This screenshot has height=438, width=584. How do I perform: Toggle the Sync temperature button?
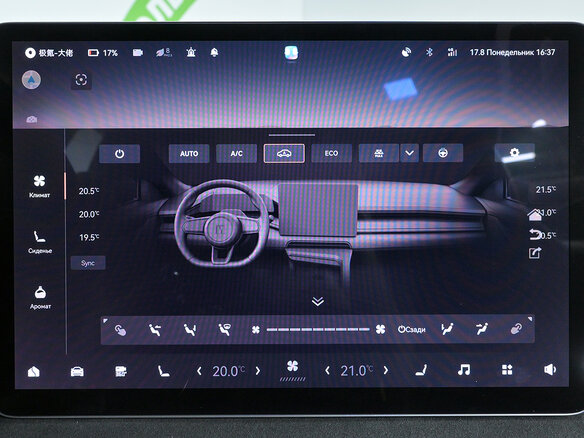88,263
